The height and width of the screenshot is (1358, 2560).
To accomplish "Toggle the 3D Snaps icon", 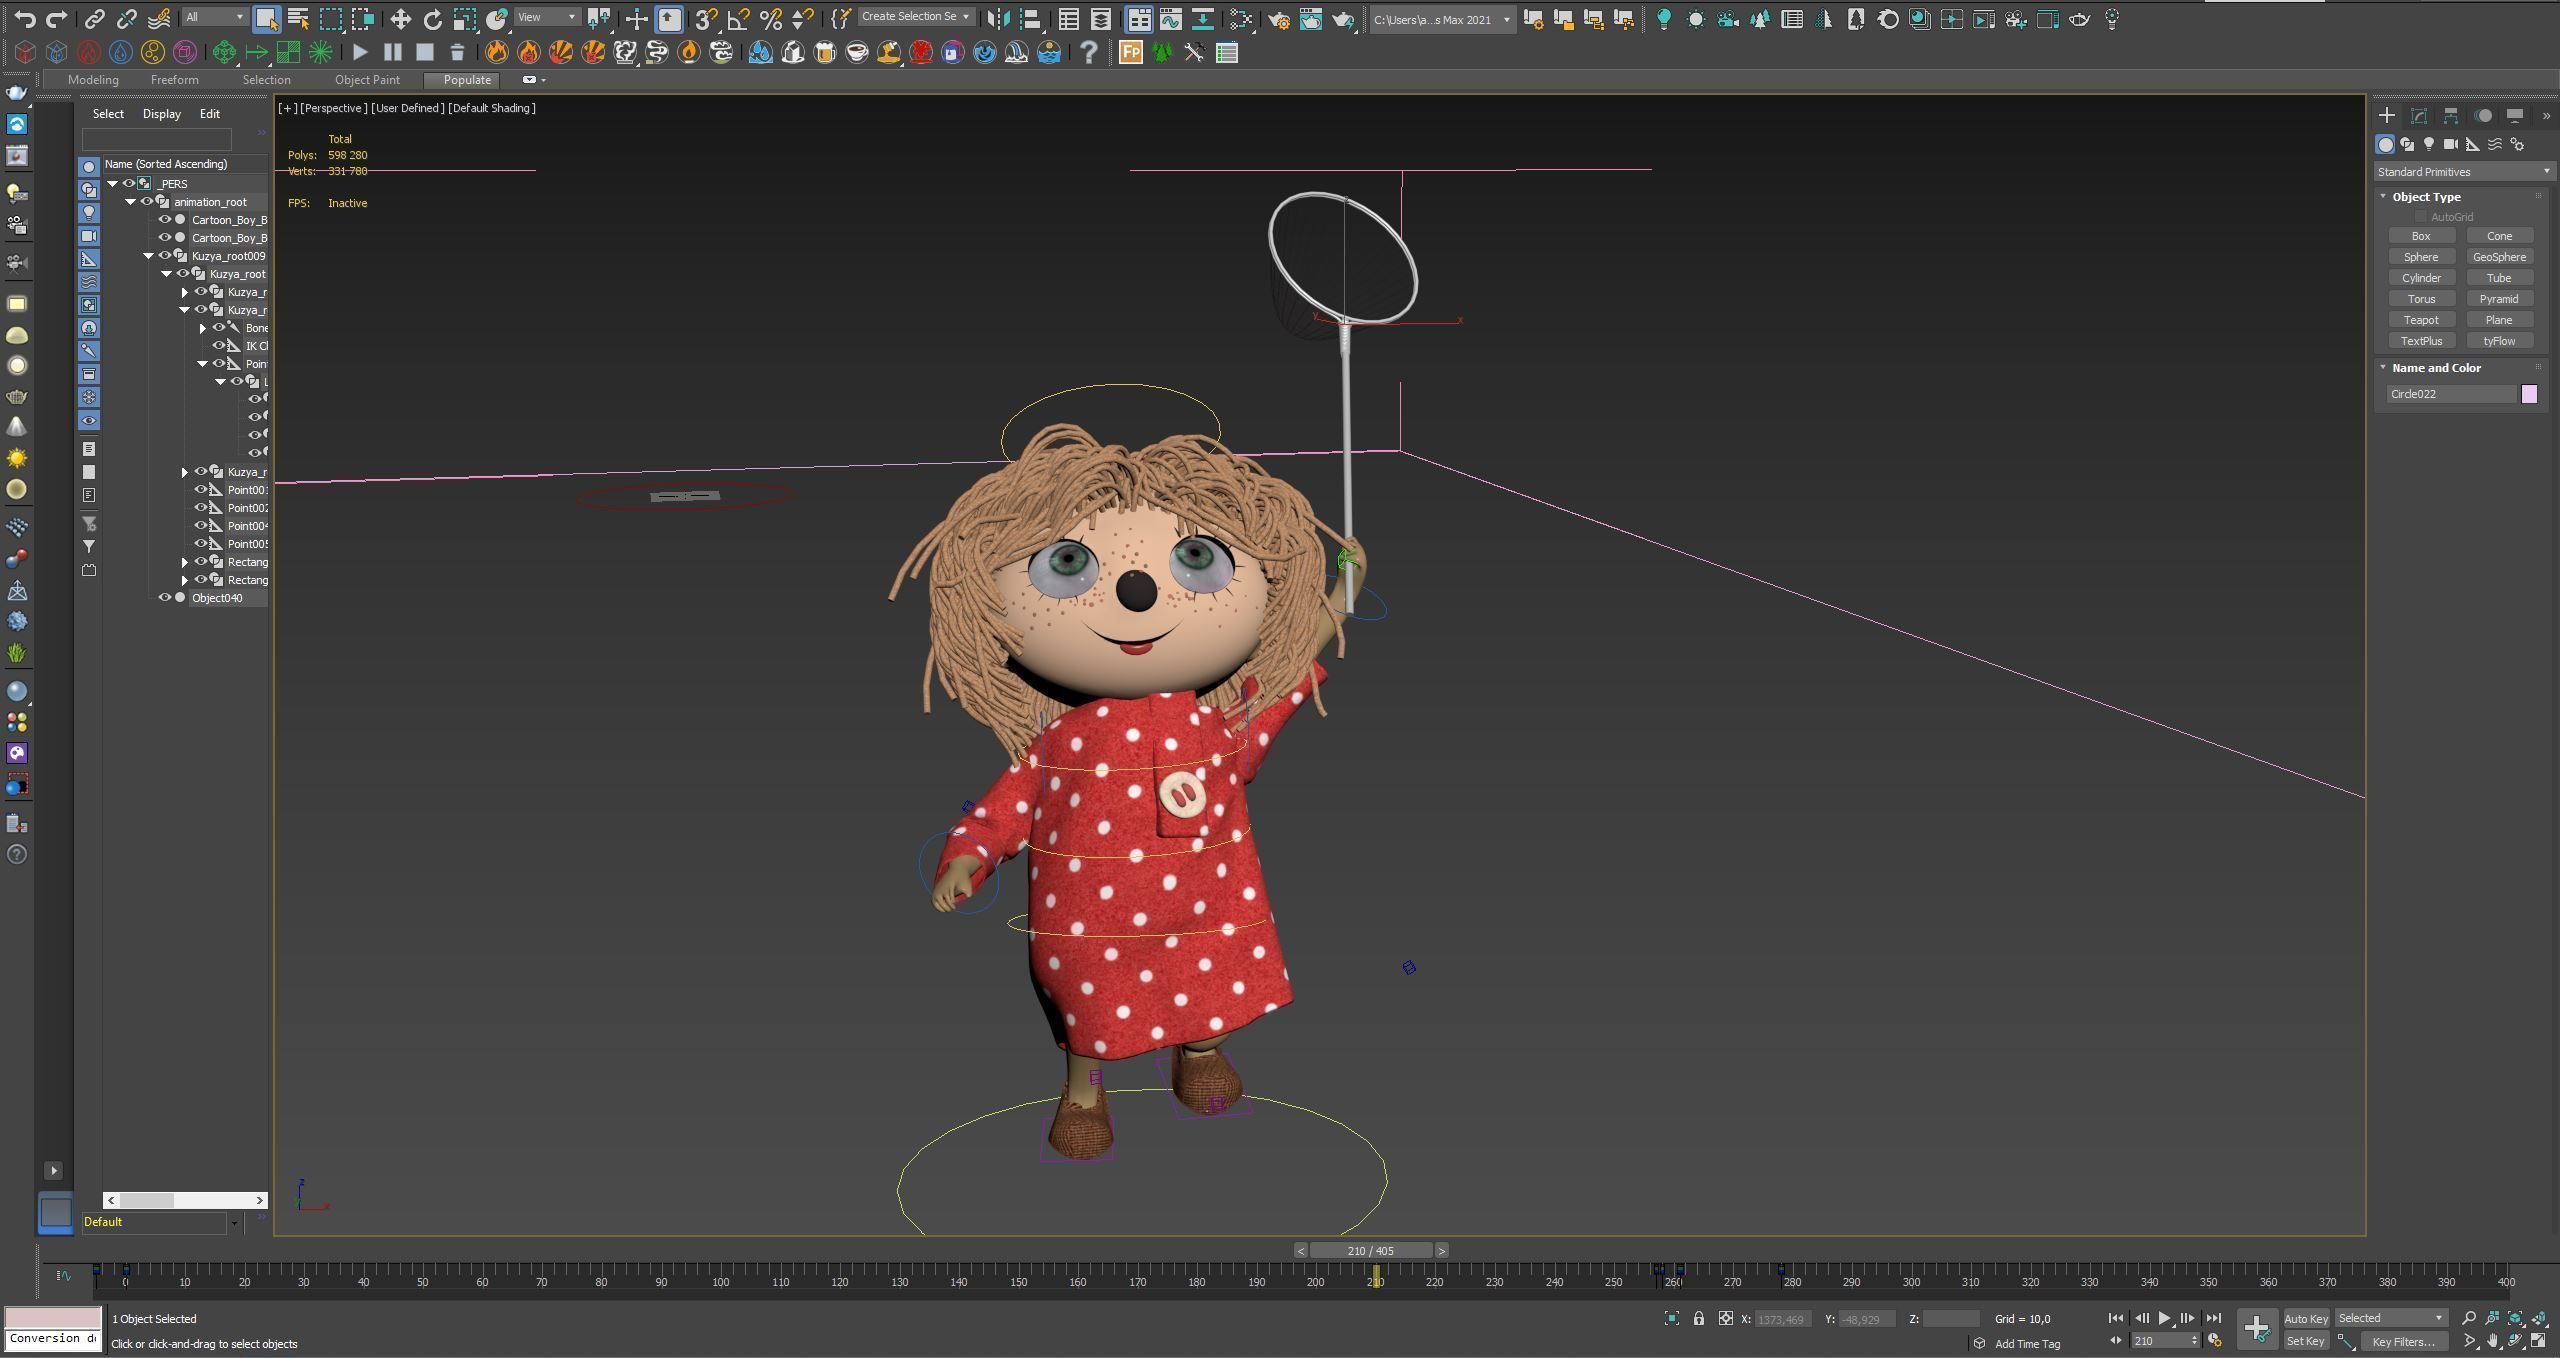I will pos(706,18).
